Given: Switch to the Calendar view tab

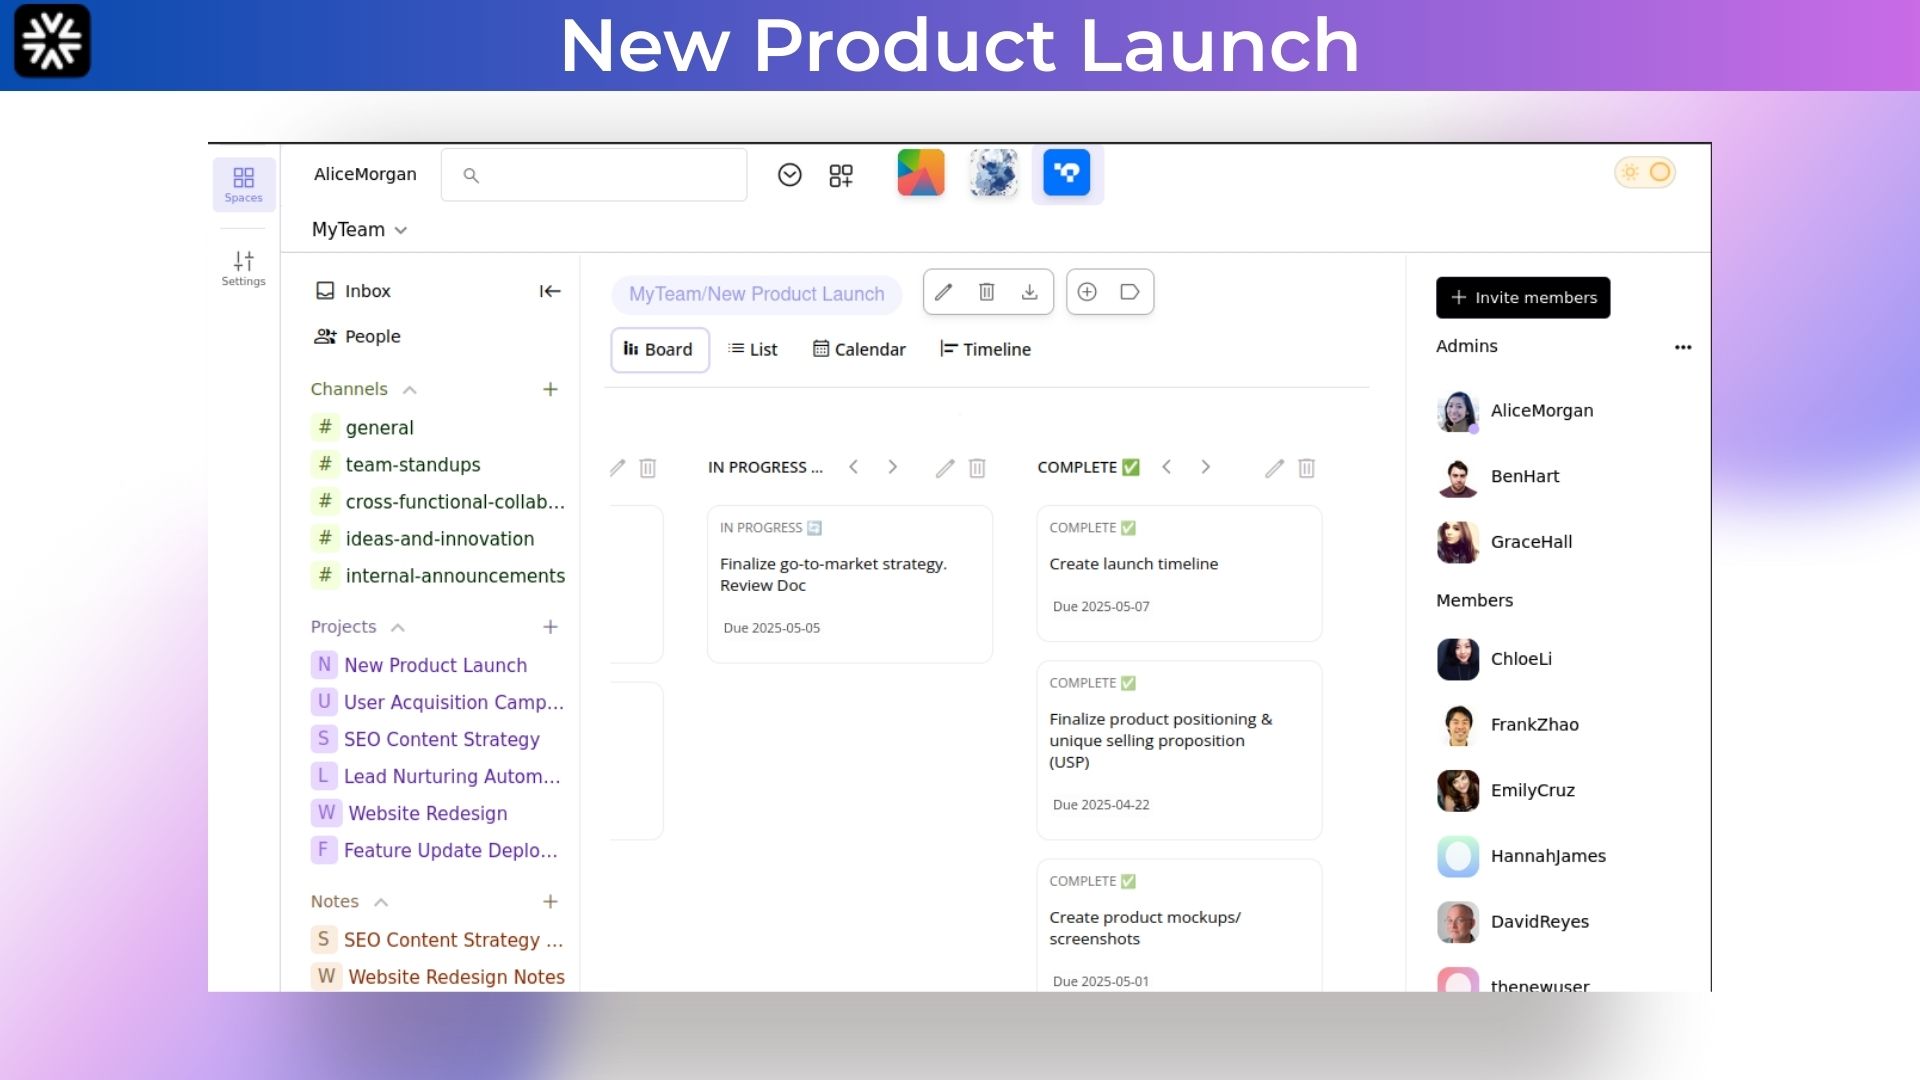Looking at the screenshot, I should point(859,349).
